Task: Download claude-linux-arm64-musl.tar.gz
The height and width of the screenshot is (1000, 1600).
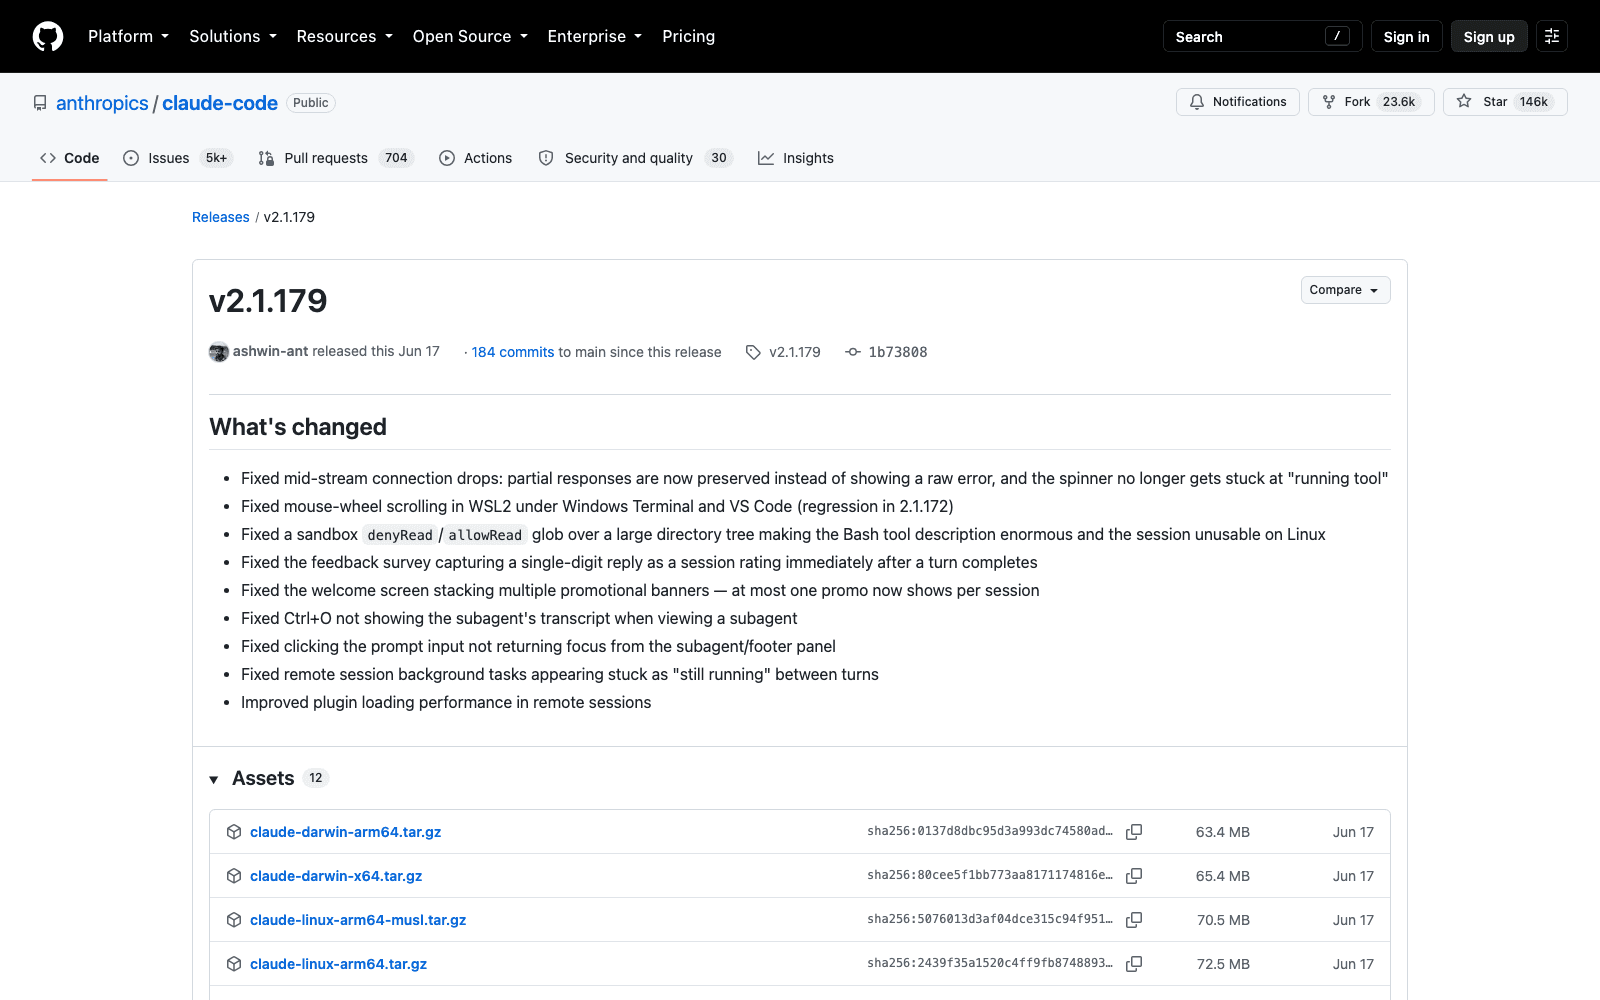Action: pyautogui.click(x=358, y=920)
